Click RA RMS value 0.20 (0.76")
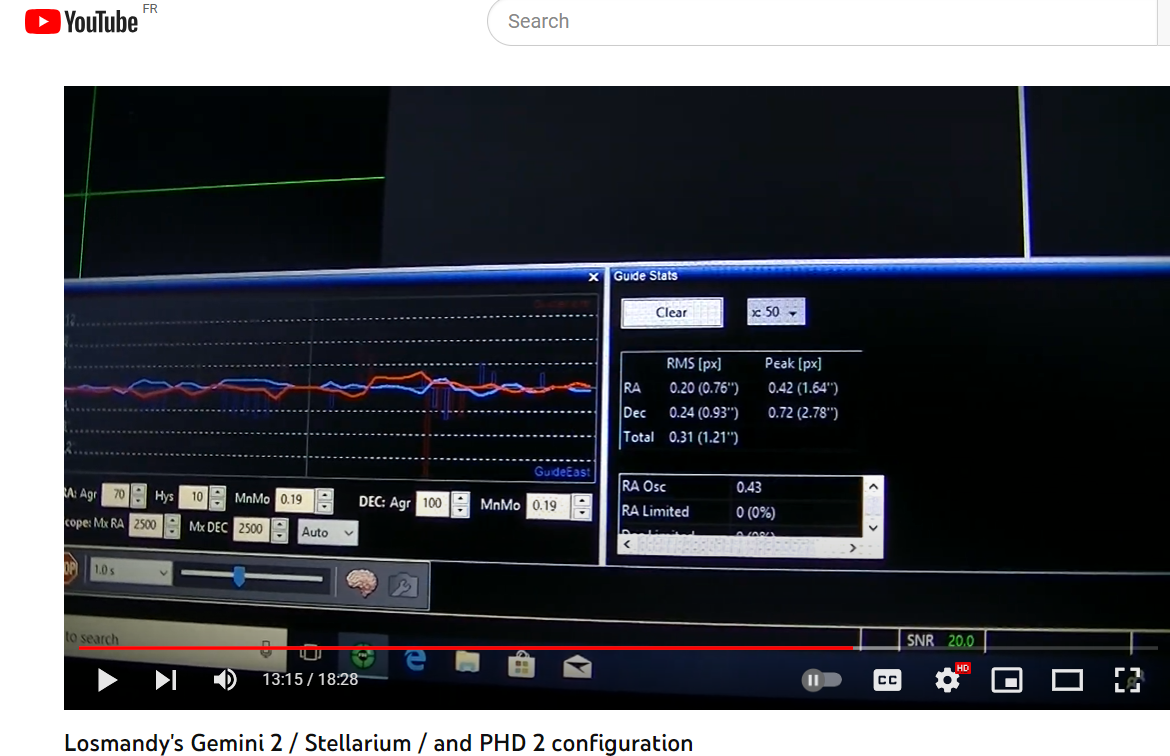The width and height of the screenshot is (1170, 756). point(704,388)
